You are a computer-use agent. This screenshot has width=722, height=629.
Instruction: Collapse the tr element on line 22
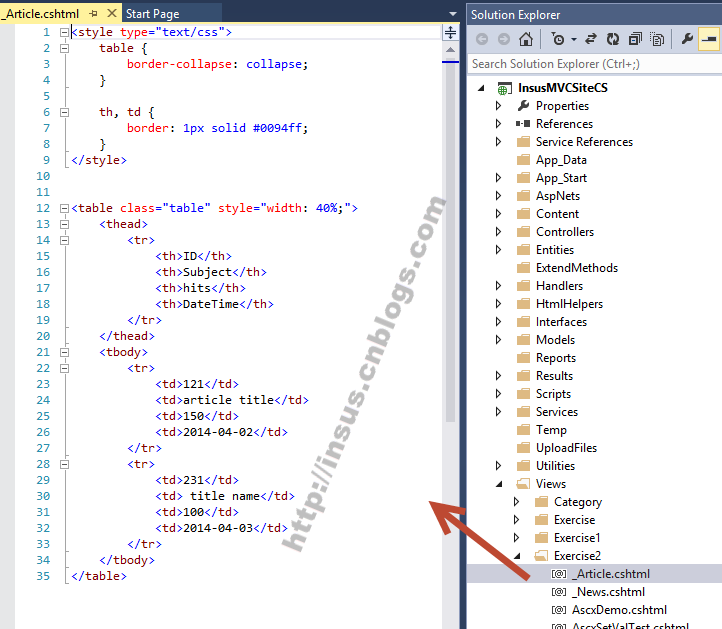point(64,368)
